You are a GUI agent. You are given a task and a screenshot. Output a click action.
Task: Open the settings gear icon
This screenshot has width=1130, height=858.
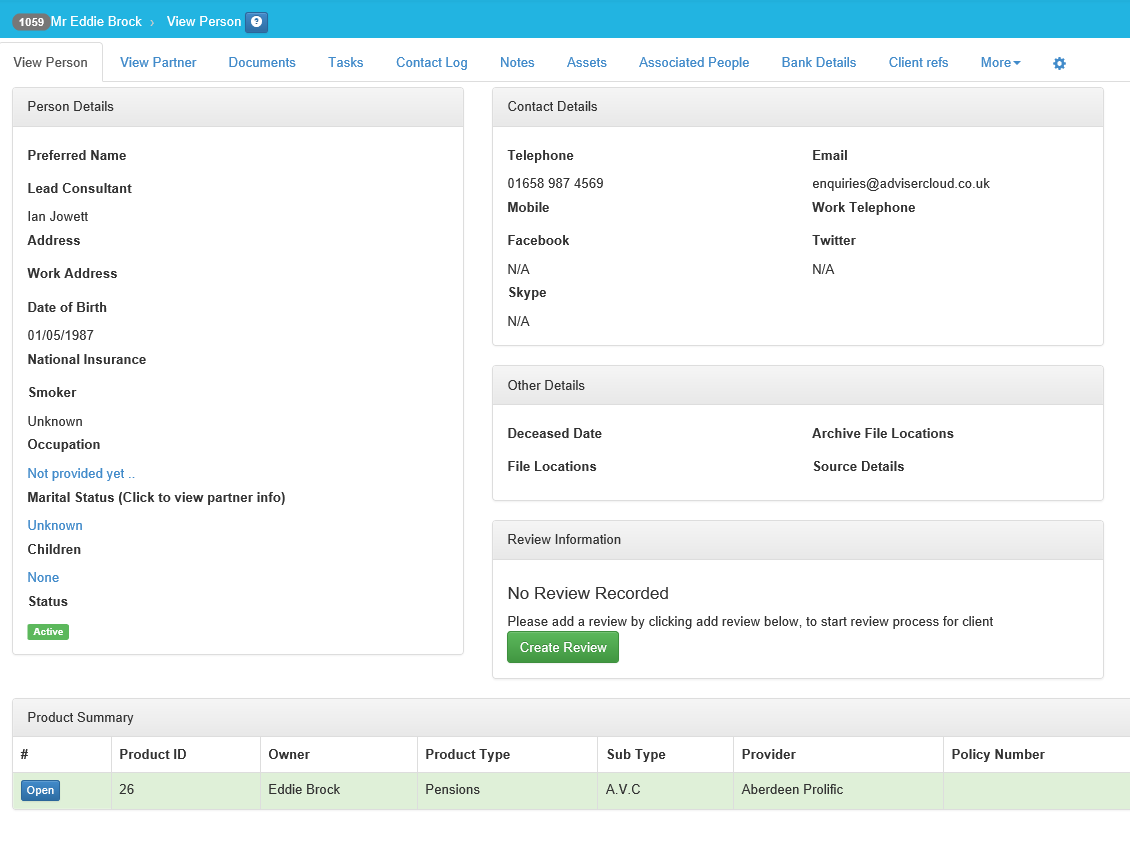tap(1059, 63)
